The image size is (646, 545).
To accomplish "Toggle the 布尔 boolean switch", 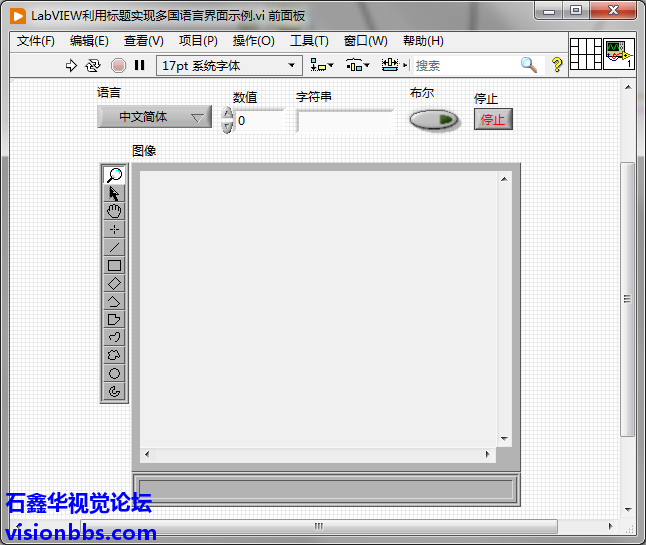I will pyautogui.click(x=434, y=120).
